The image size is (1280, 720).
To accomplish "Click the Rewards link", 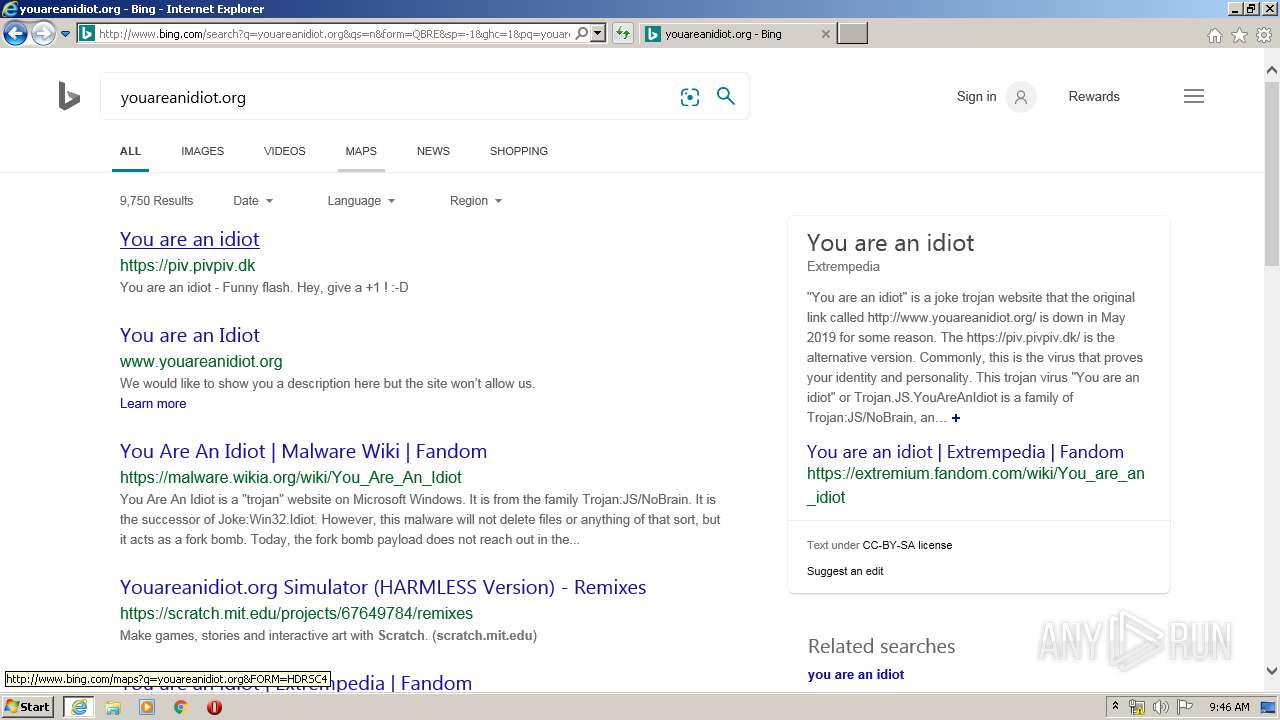I will pyautogui.click(x=1094, y=97).
